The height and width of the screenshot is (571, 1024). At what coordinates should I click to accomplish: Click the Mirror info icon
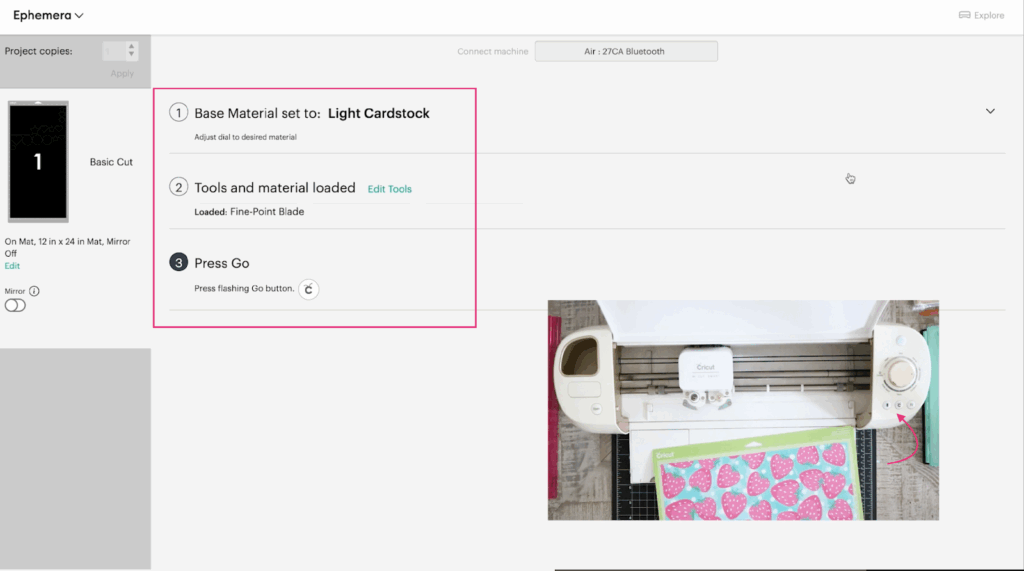(34, 291)
